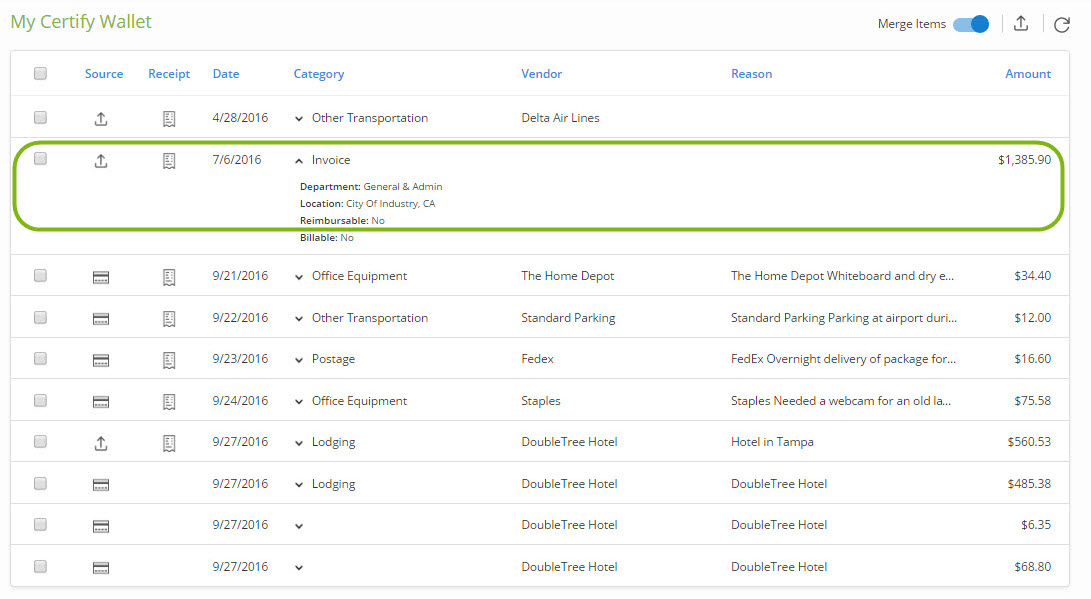Open receipt icon for Hotel in Tampa row
The image size is (1091, 599).
click(169, 443)
